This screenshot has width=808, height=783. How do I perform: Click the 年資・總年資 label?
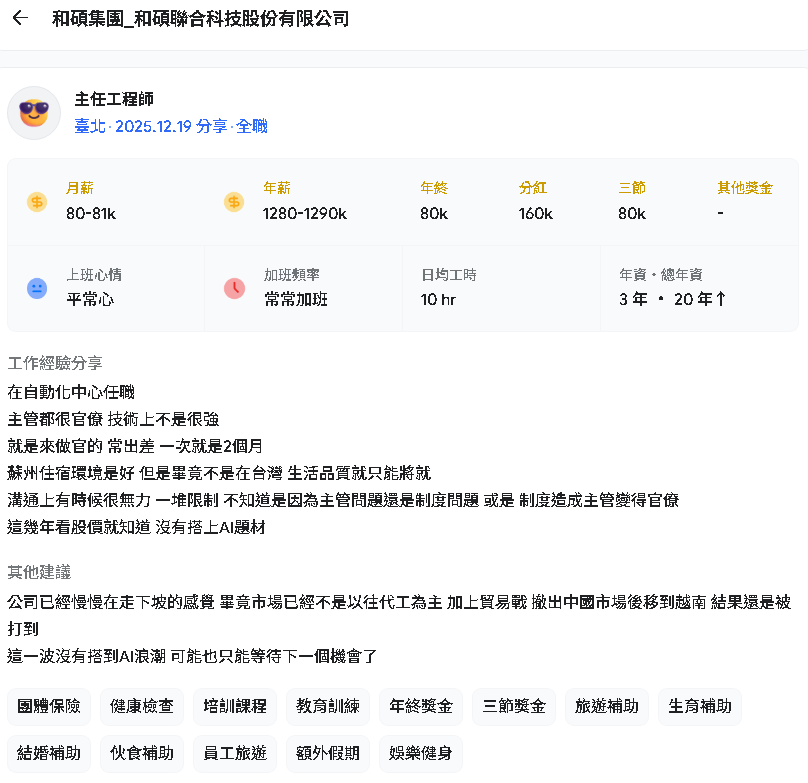click(x=661, y=275)
